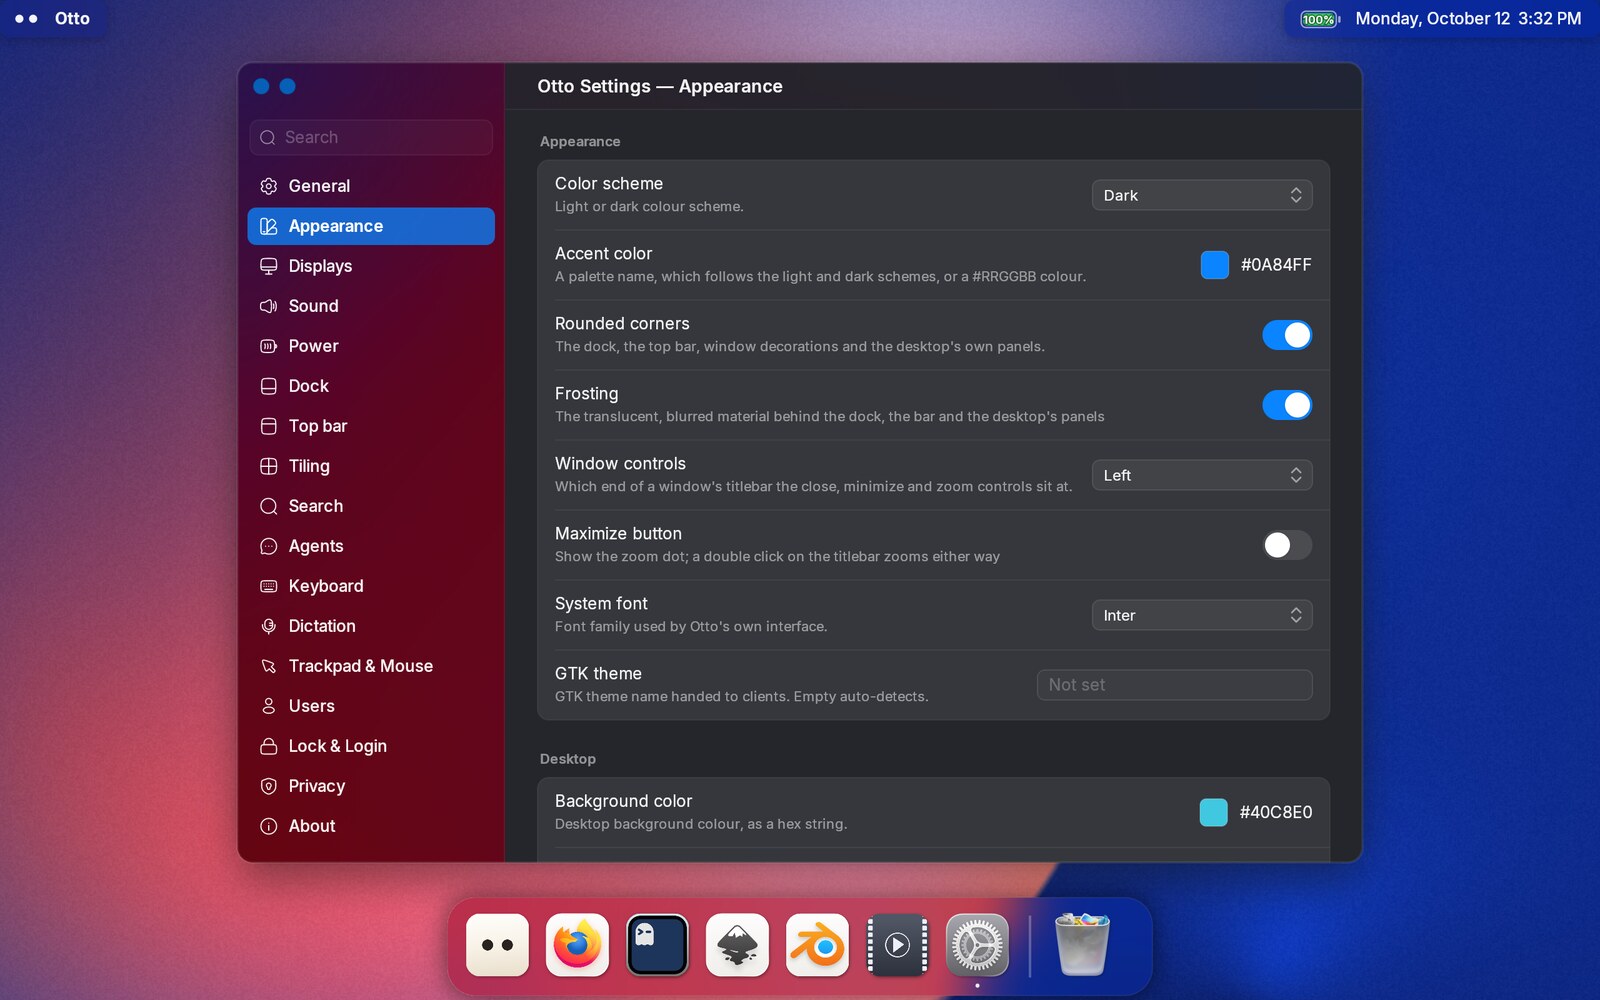Open the Trash in the dock
The image size is (1600, 1000).
click(x=1082, y=945)
